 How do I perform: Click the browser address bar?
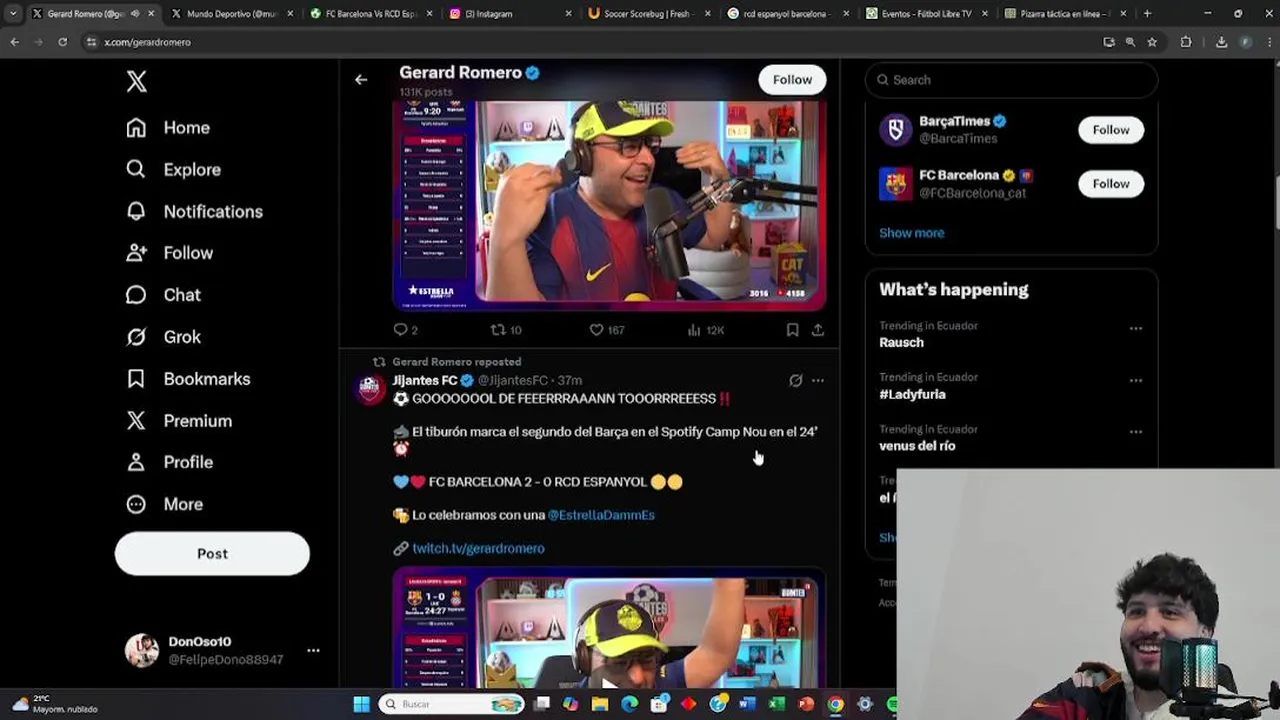590,42
